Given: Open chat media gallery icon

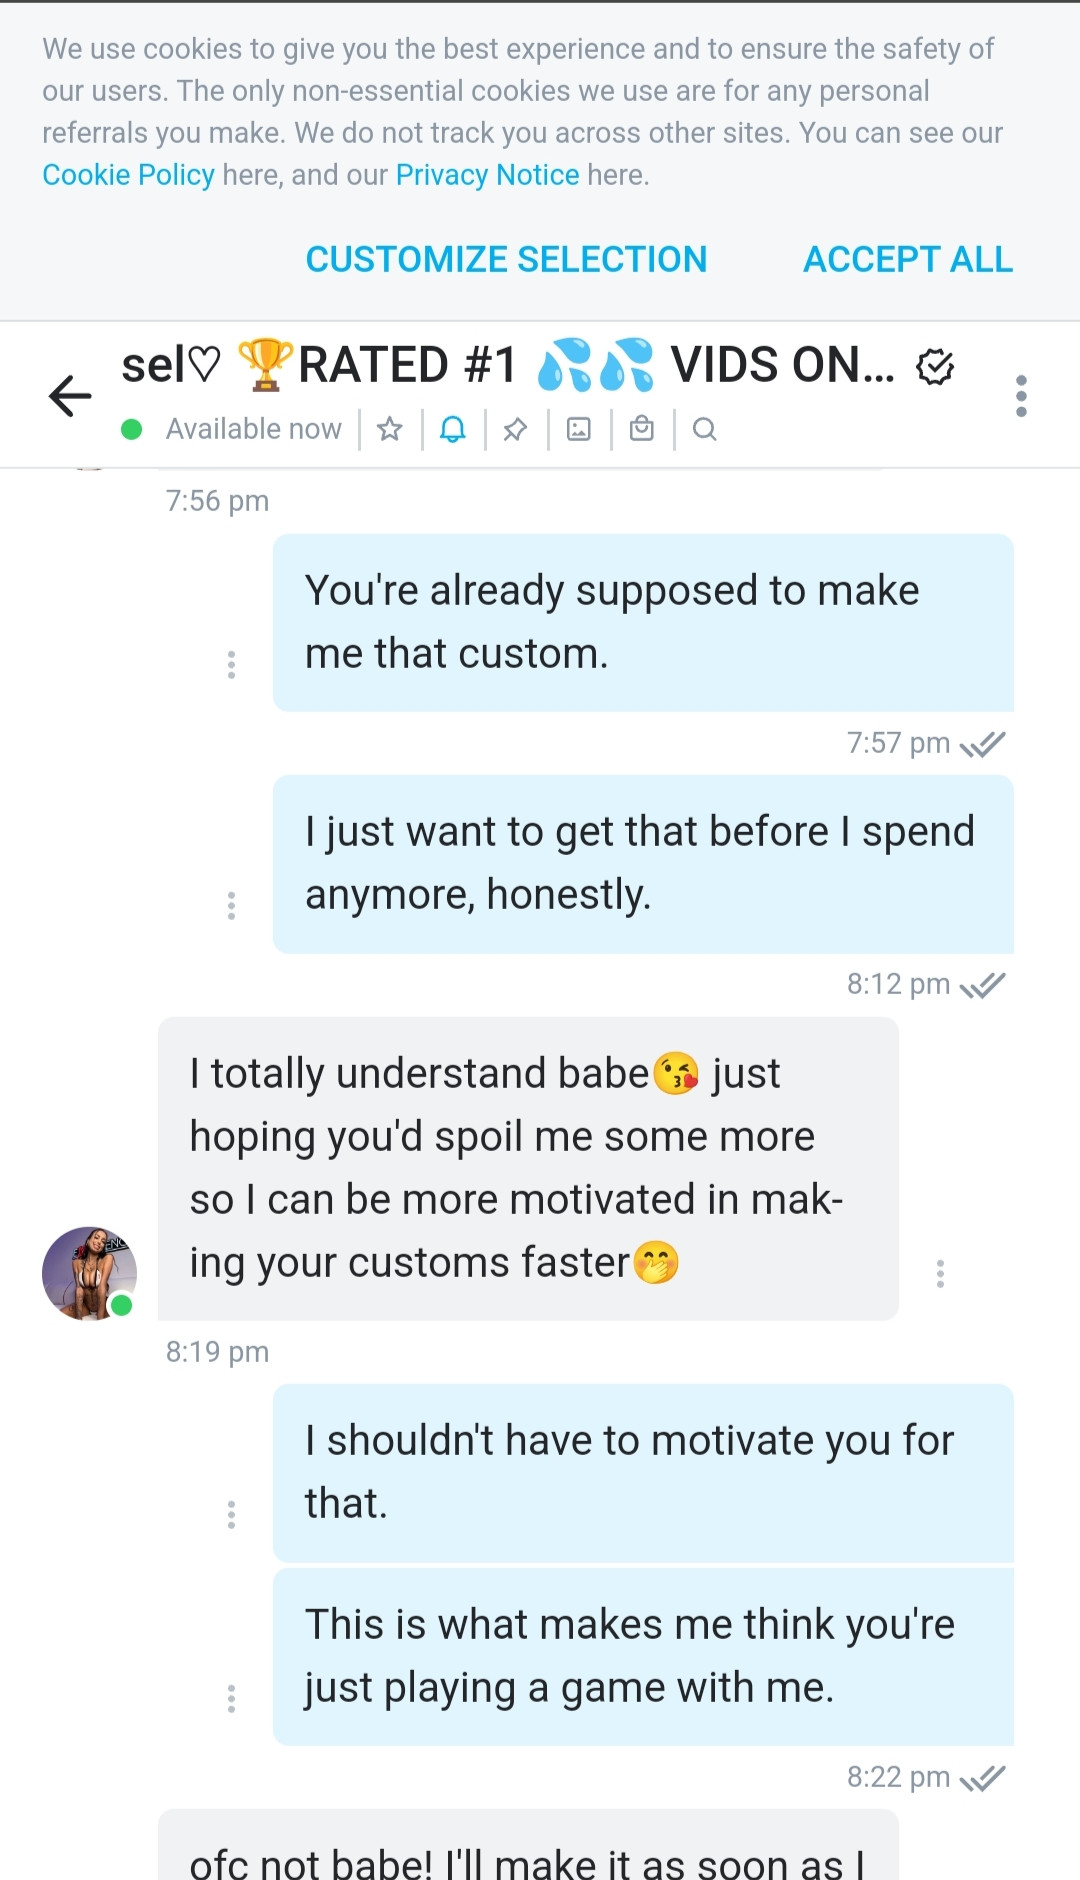Looking at the screenshot, I should pos(579,429).
